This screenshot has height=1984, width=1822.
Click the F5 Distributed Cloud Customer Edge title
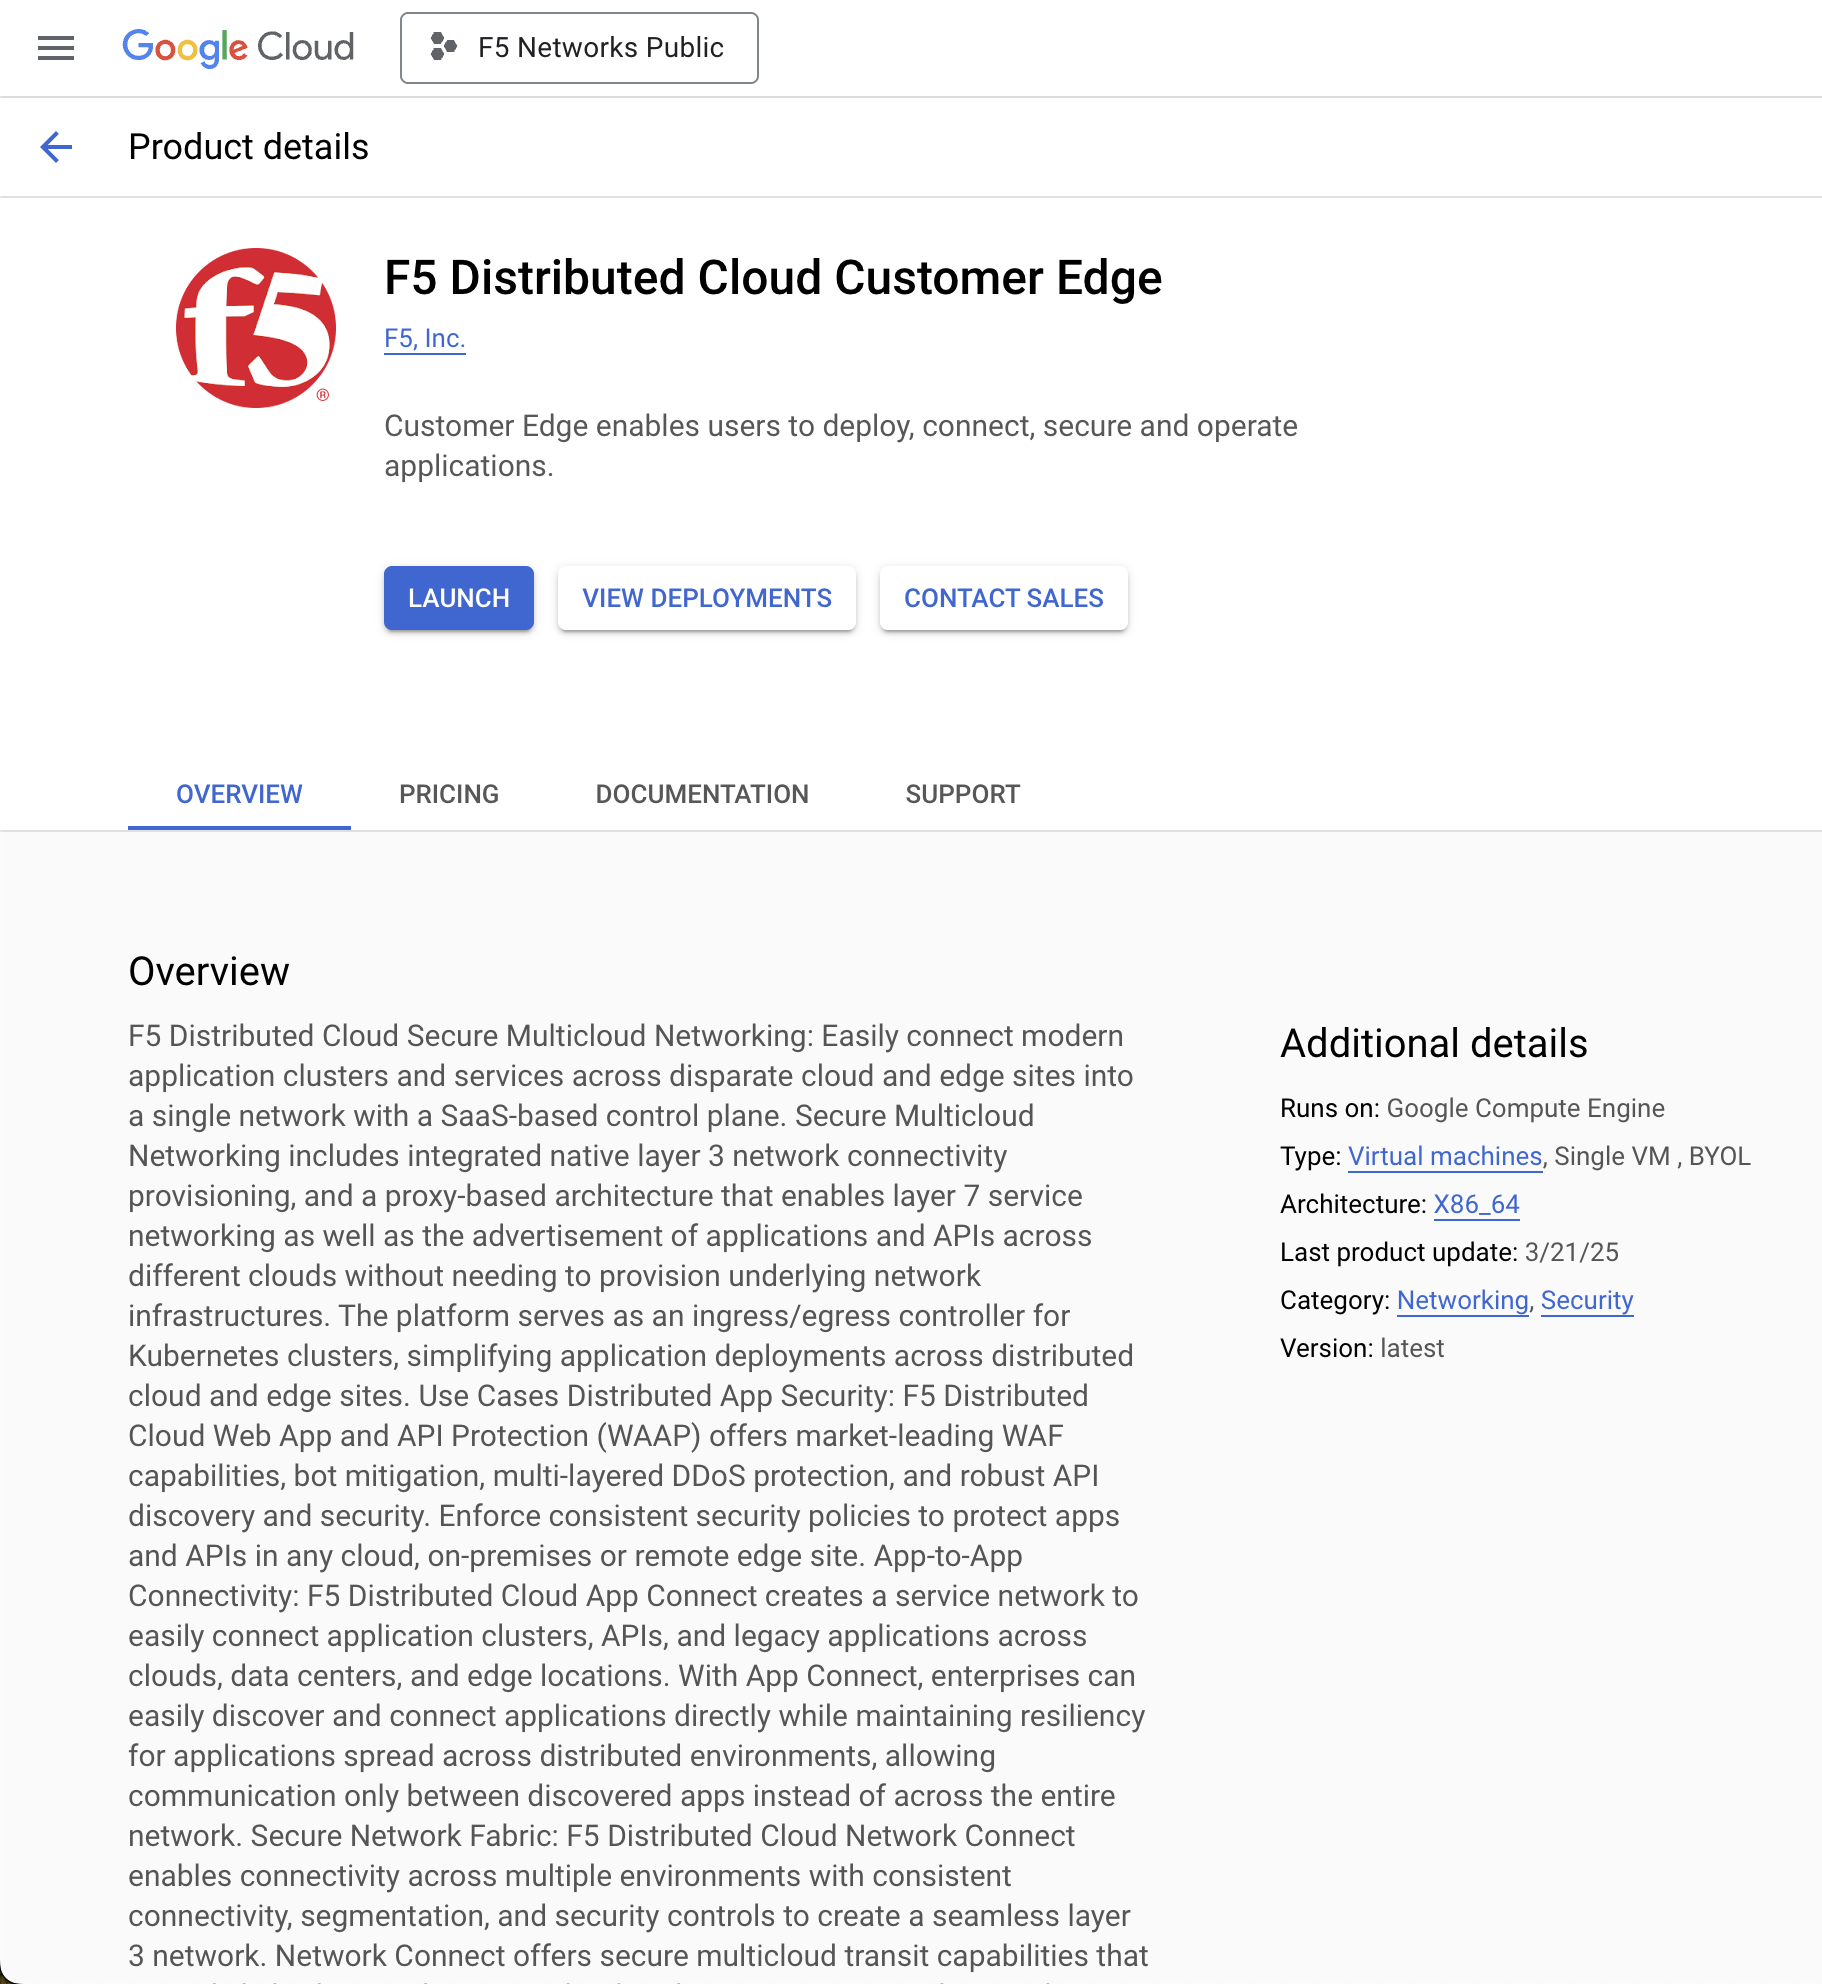tap(772, 279)
